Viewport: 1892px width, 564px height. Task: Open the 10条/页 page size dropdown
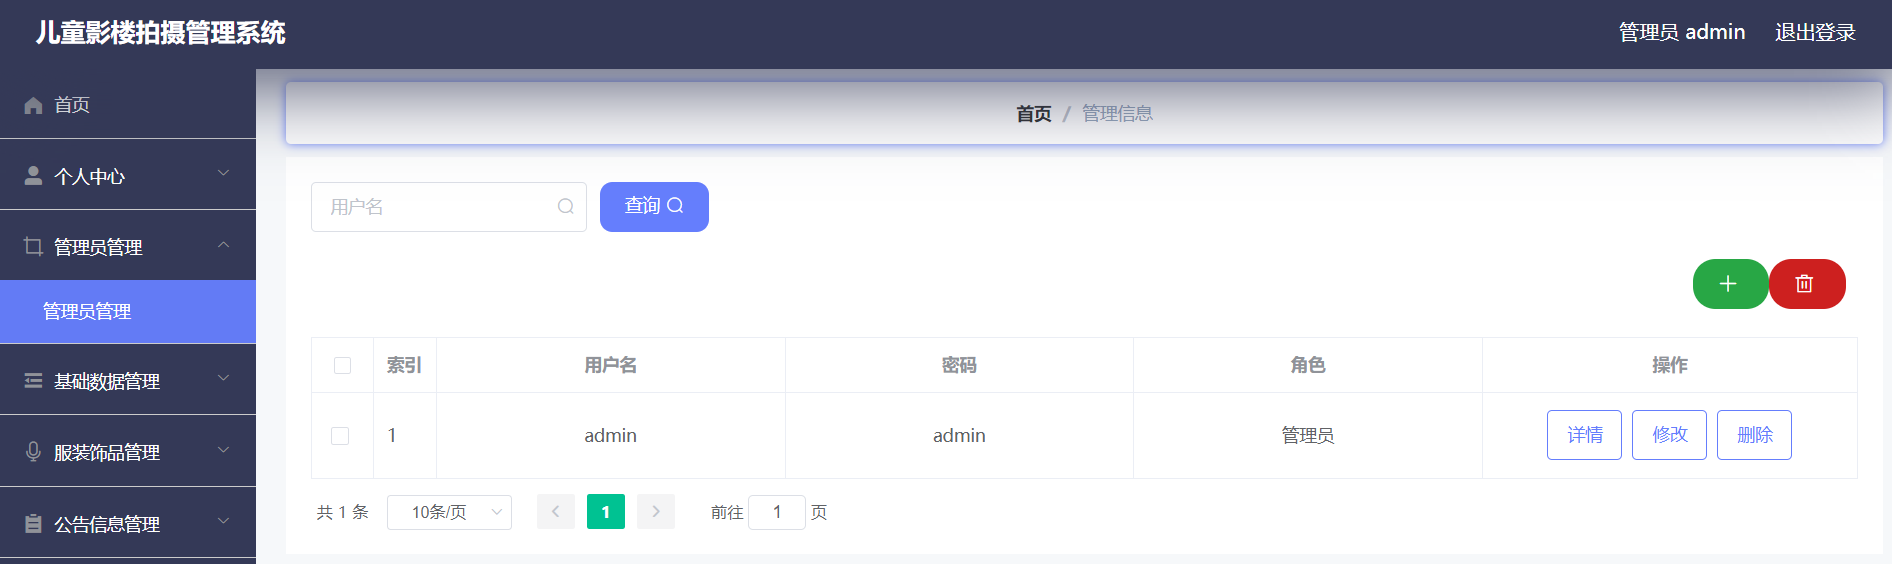click(x=449, y=512)
